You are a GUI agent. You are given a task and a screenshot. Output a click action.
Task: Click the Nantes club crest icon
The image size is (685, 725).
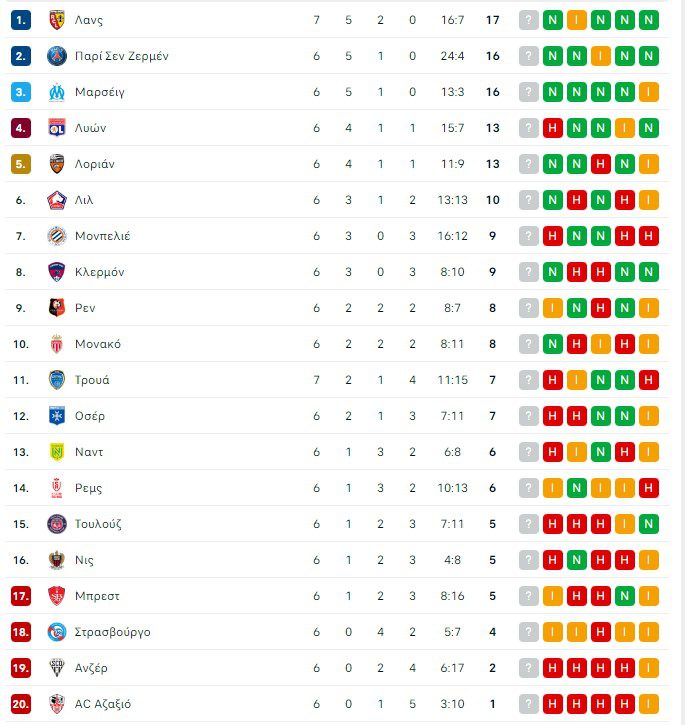56,452
